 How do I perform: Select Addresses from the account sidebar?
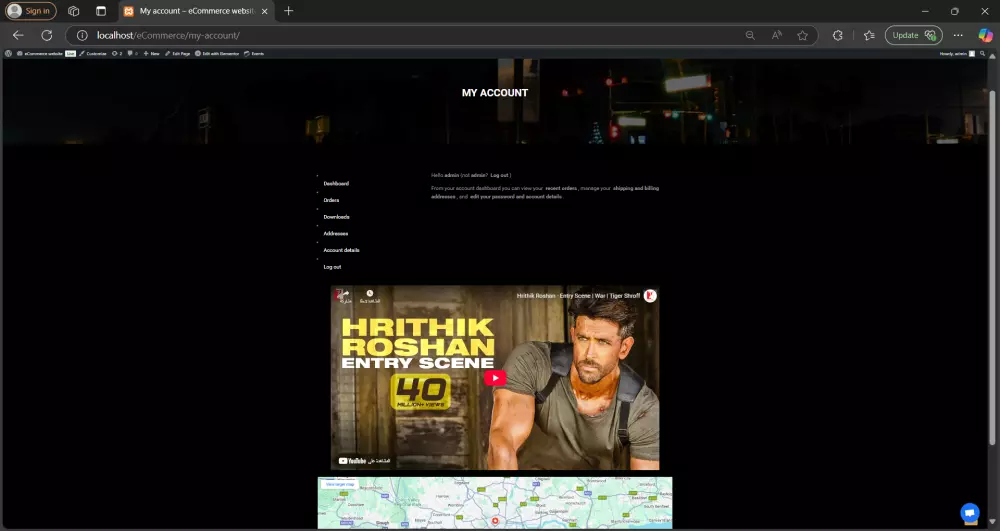[x=335, y=233]
